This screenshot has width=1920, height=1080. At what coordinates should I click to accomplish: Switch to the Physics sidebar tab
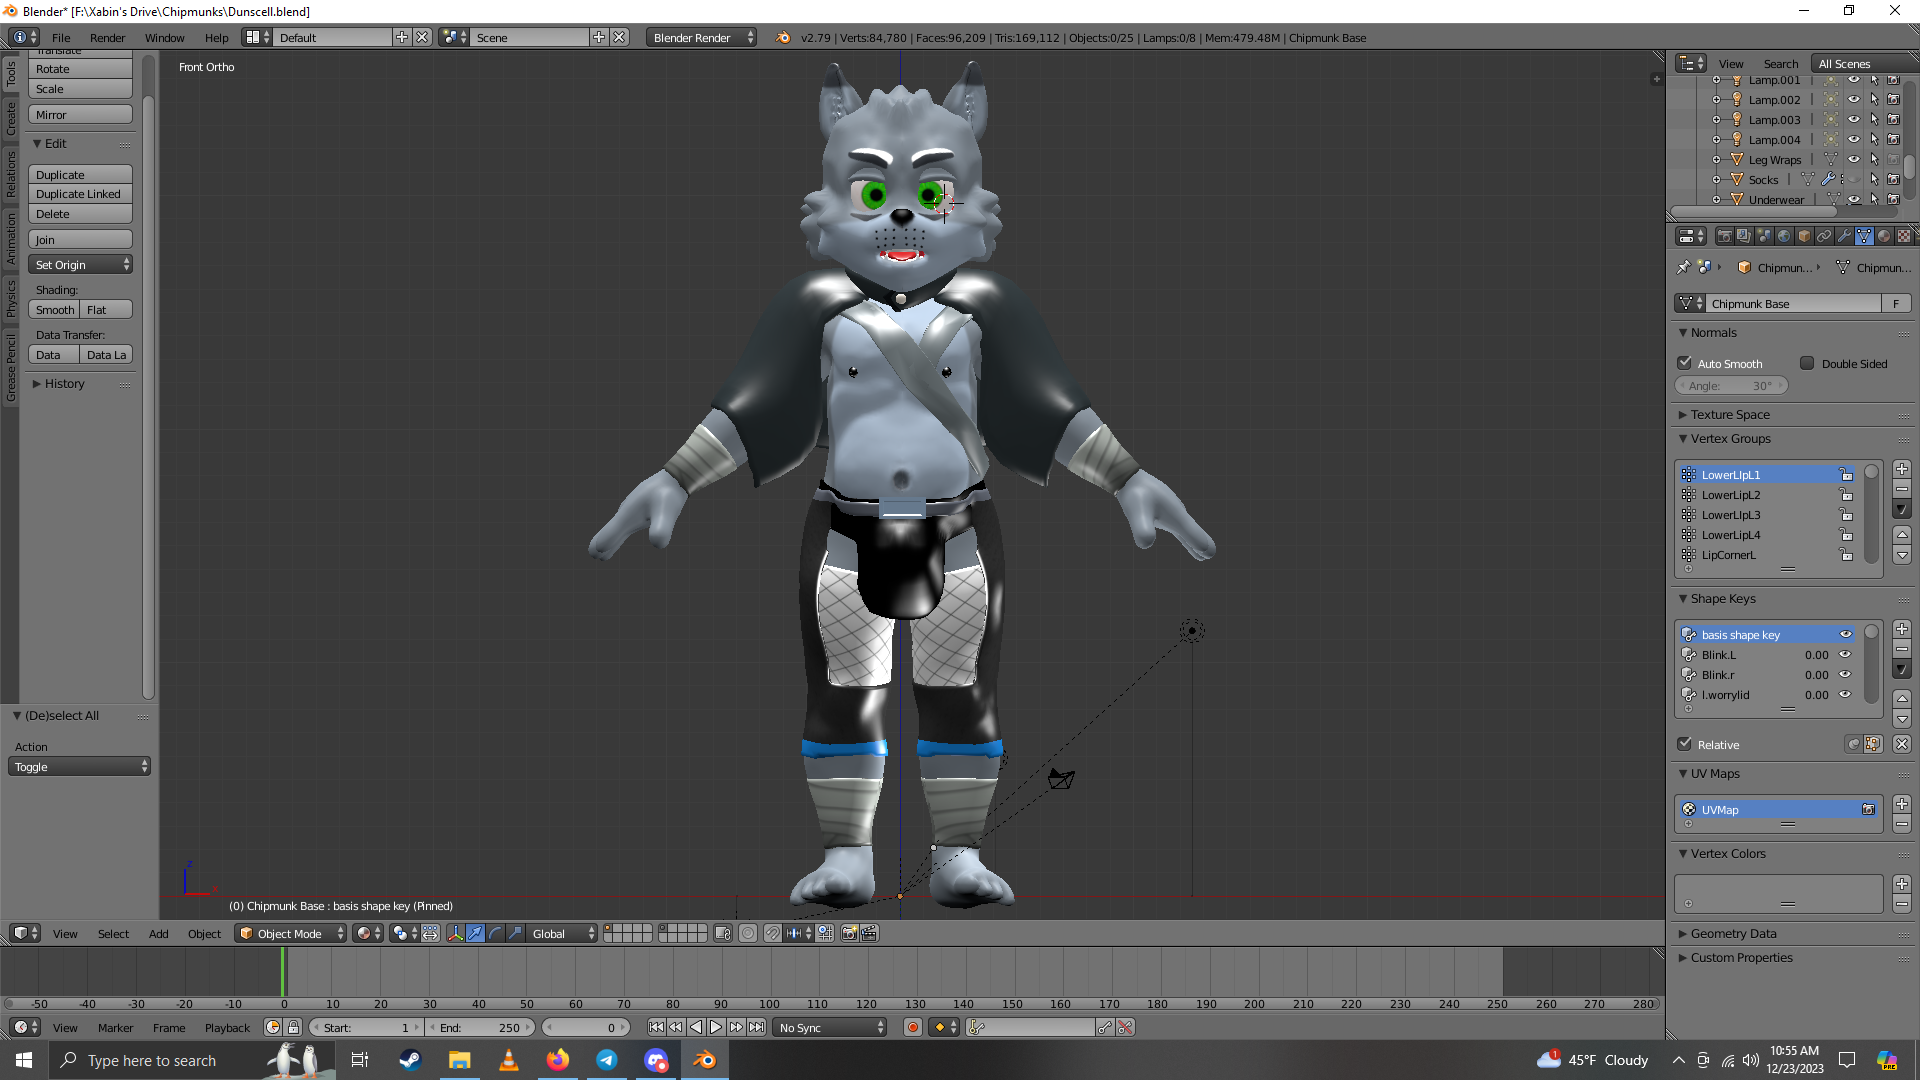coord(11,298)
